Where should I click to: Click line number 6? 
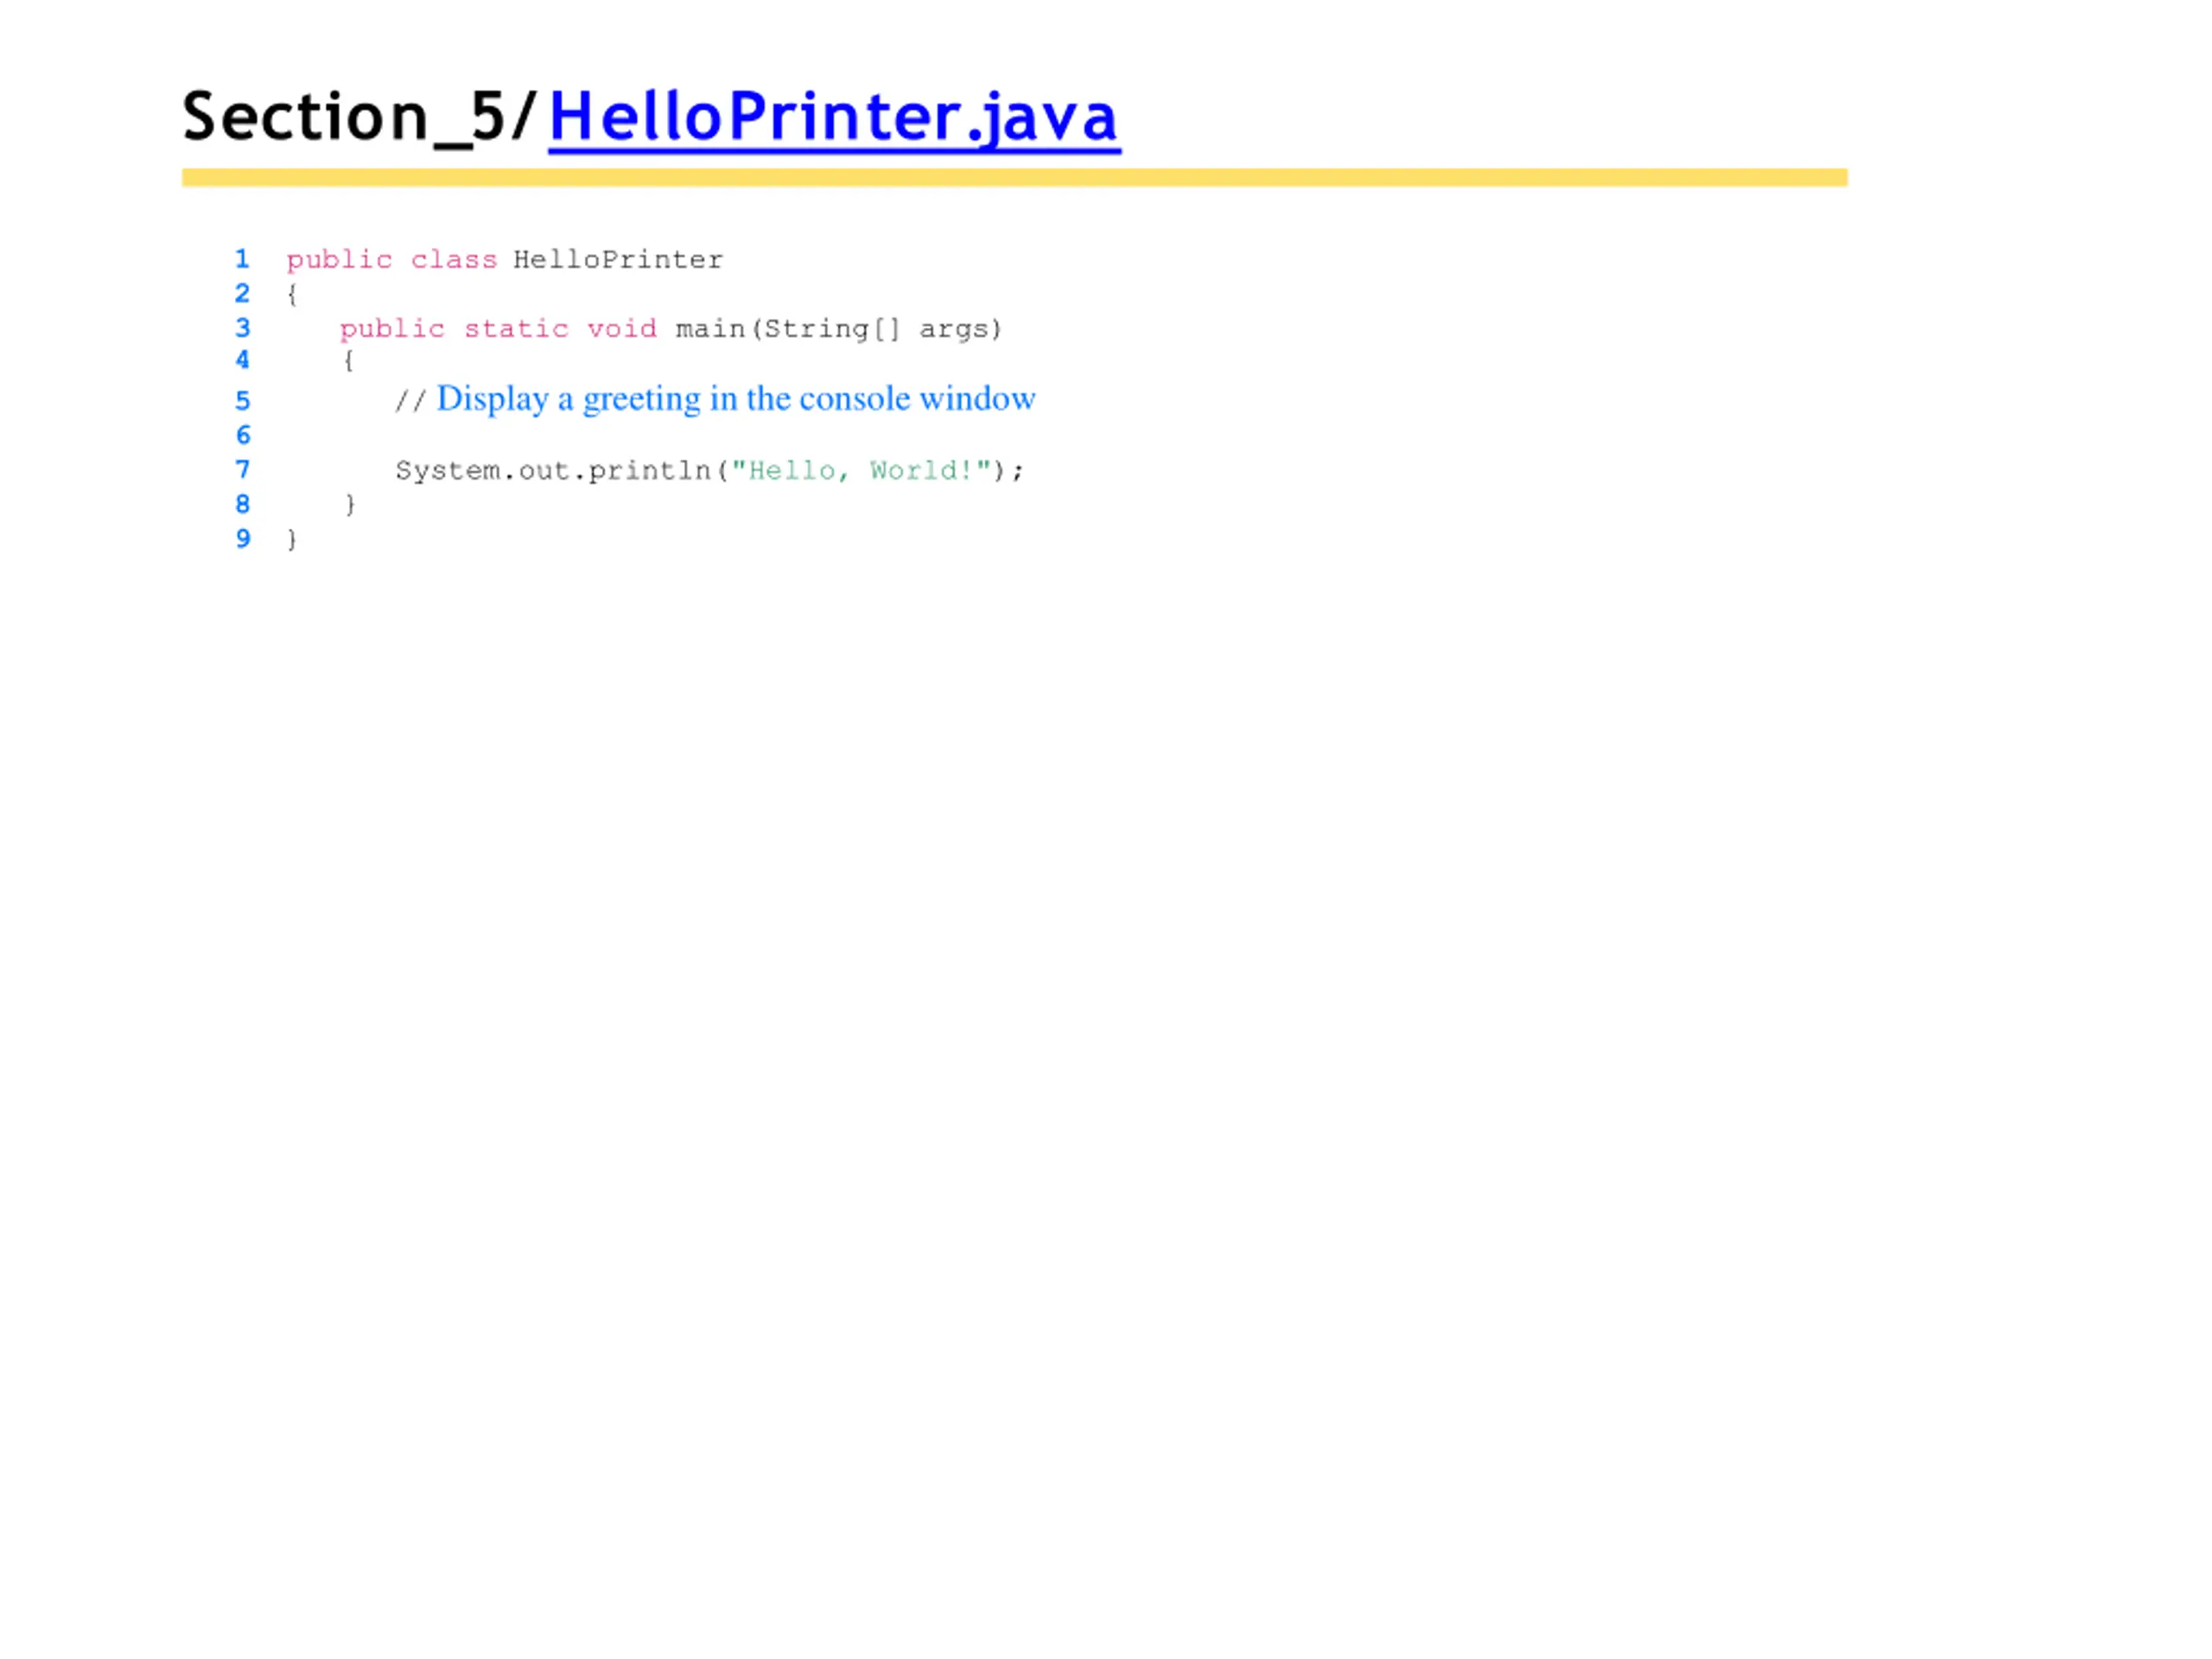tap(242, 435)
